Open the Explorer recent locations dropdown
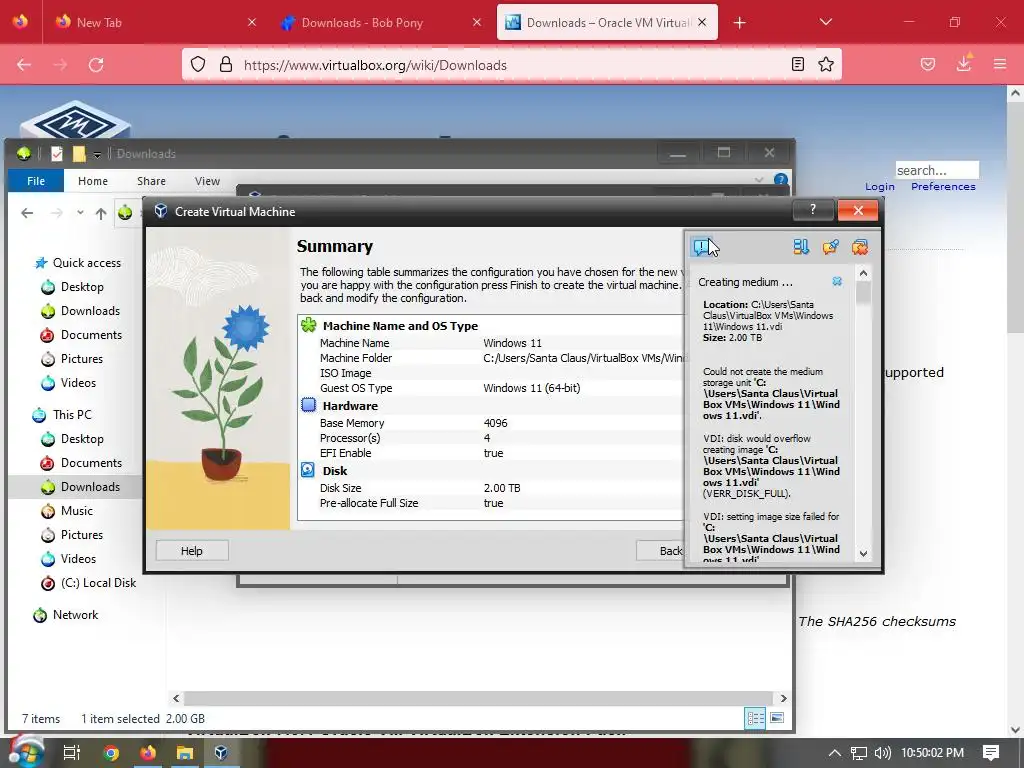 pos(80,213)
